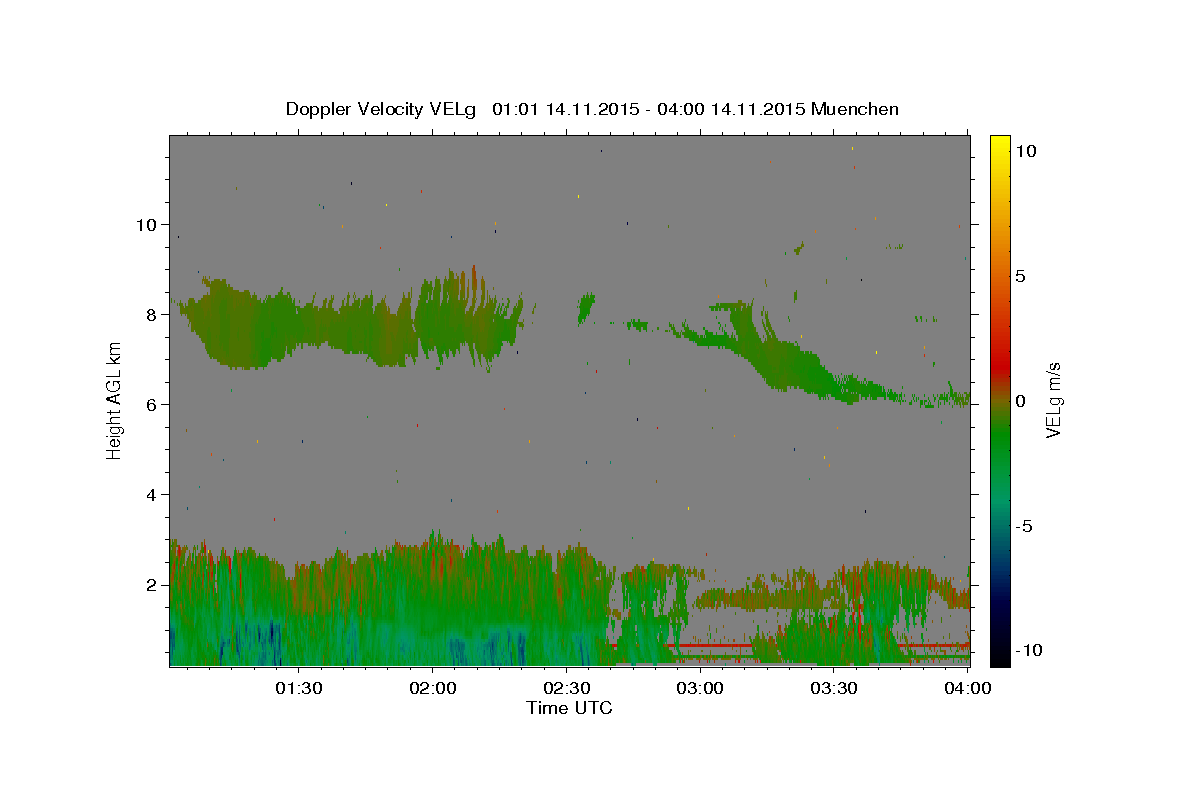Click the 02:30 time tick label
This screenshot has width=1200, height=800.
pyautogui.click(x=566, y=689)
